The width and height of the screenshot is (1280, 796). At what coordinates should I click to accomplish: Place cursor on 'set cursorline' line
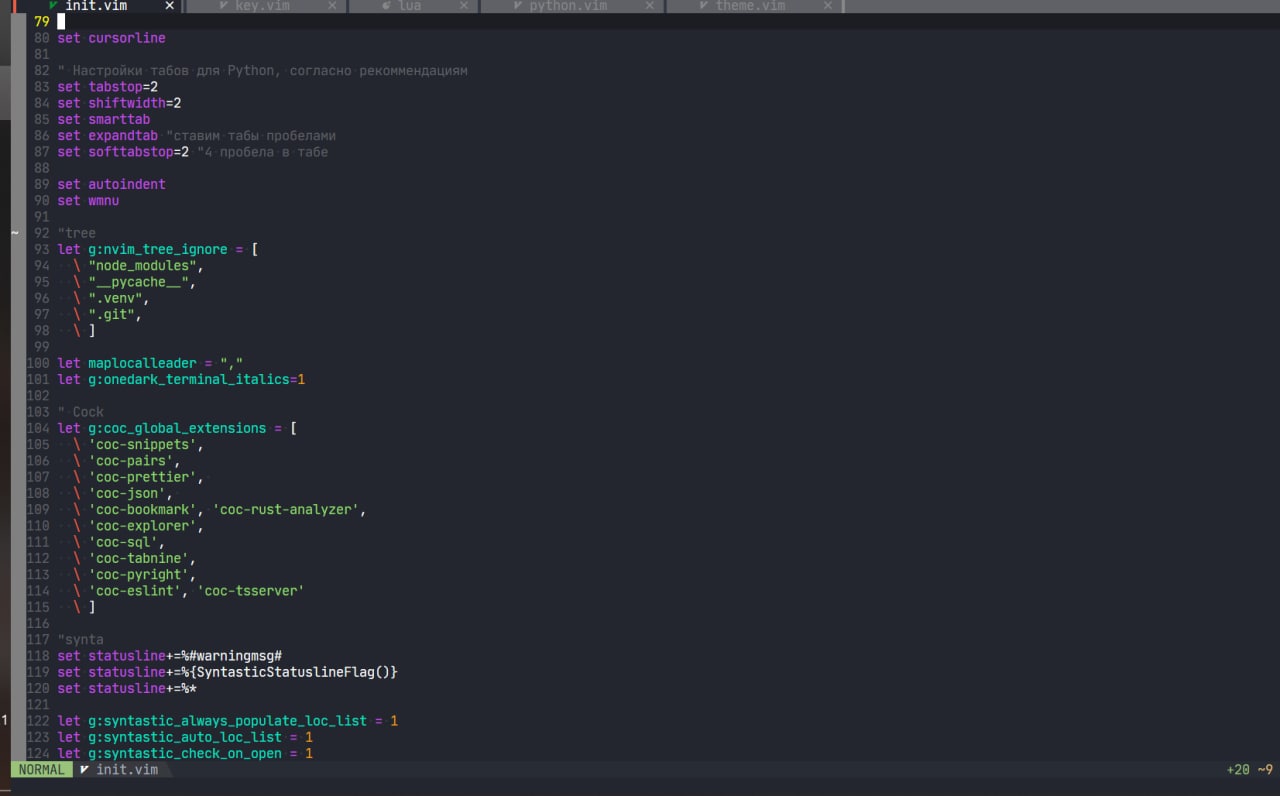coord(111,38)
